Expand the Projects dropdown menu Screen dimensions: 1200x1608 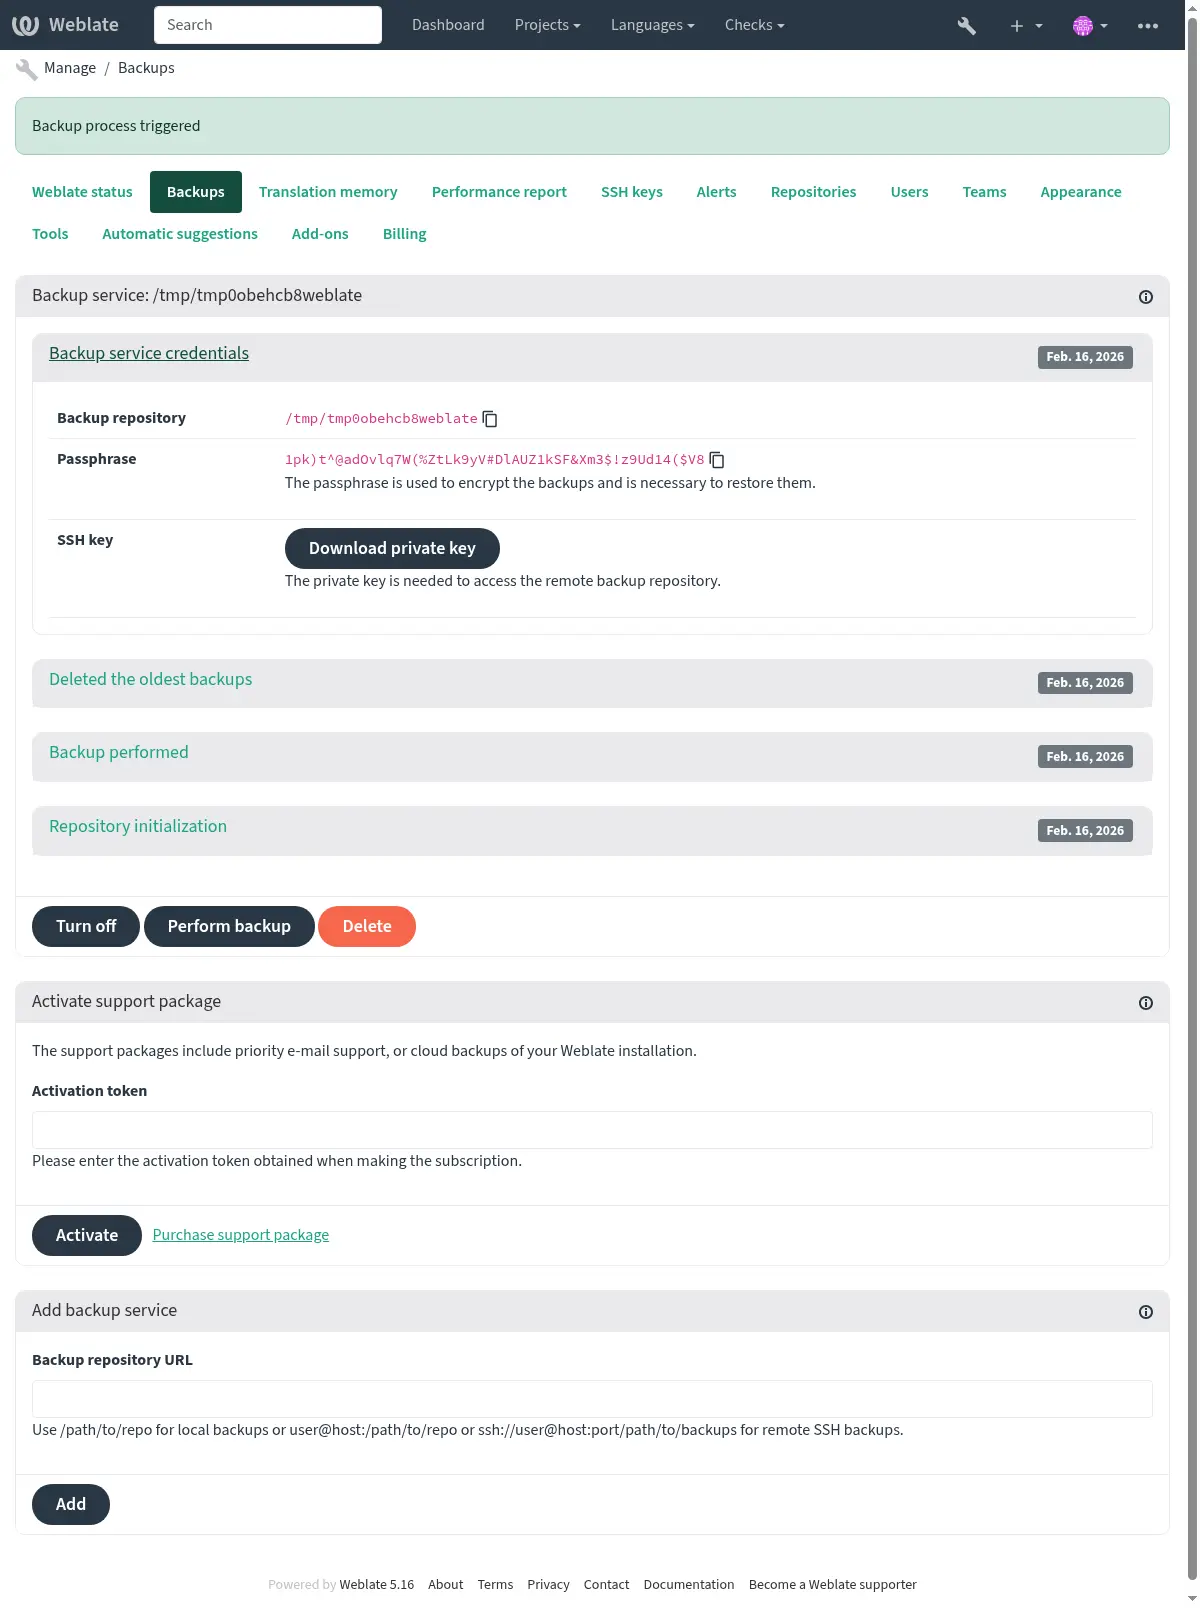tap(547, 25)
